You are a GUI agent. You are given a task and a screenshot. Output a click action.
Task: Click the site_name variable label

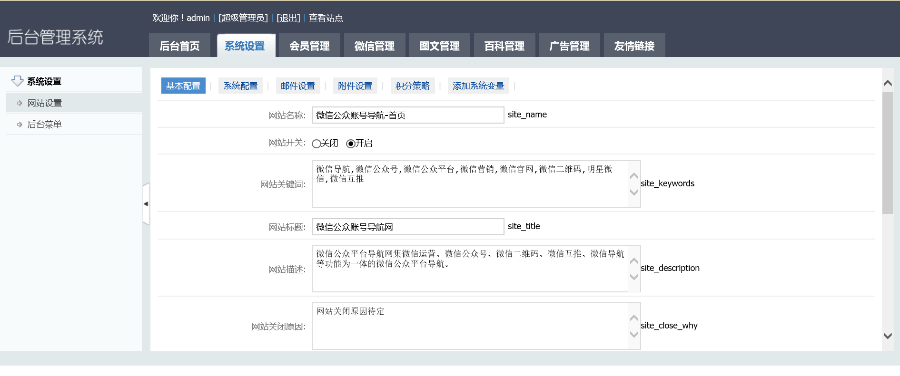click(x=527, y=115)
